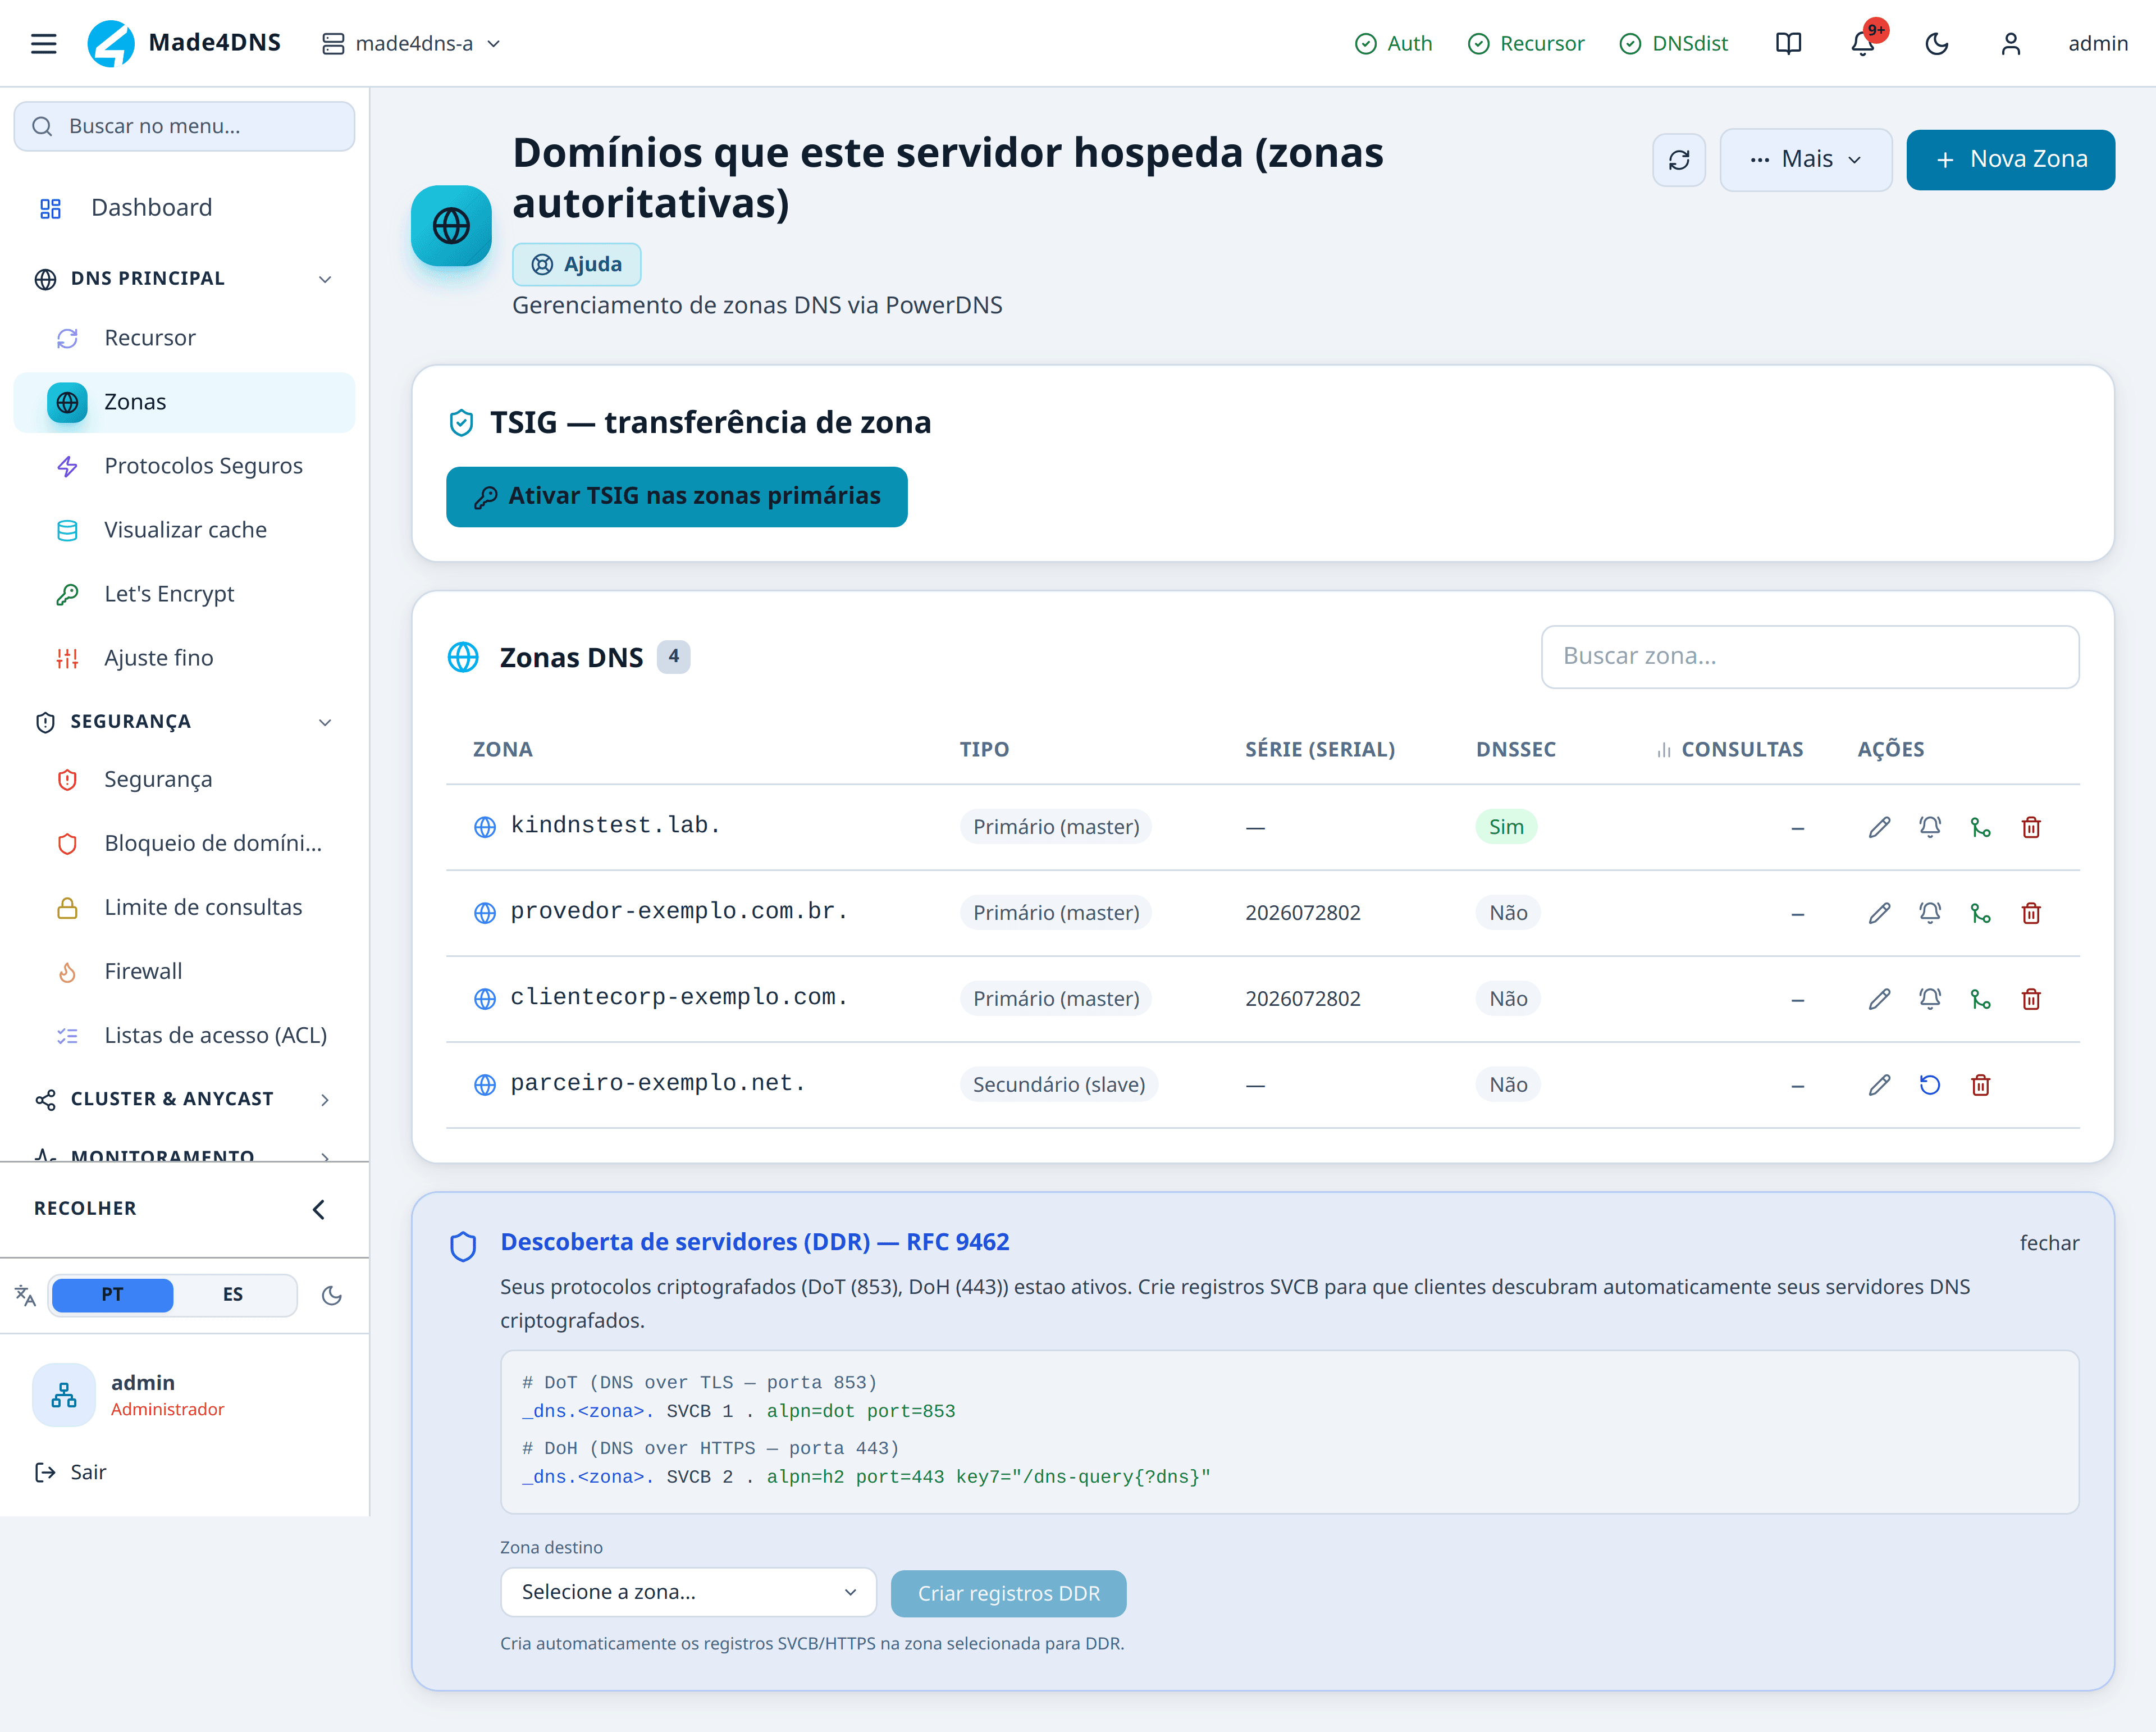Viewport: 2156px width, 1732px height.
Task: Click the Ajuda help button
Action: (x=576, y=264)
